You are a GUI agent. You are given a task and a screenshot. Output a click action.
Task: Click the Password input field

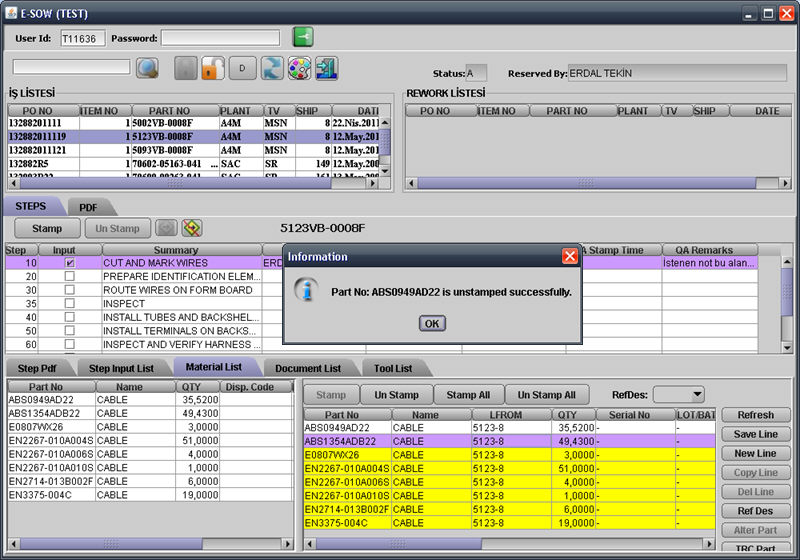(220, 38)
